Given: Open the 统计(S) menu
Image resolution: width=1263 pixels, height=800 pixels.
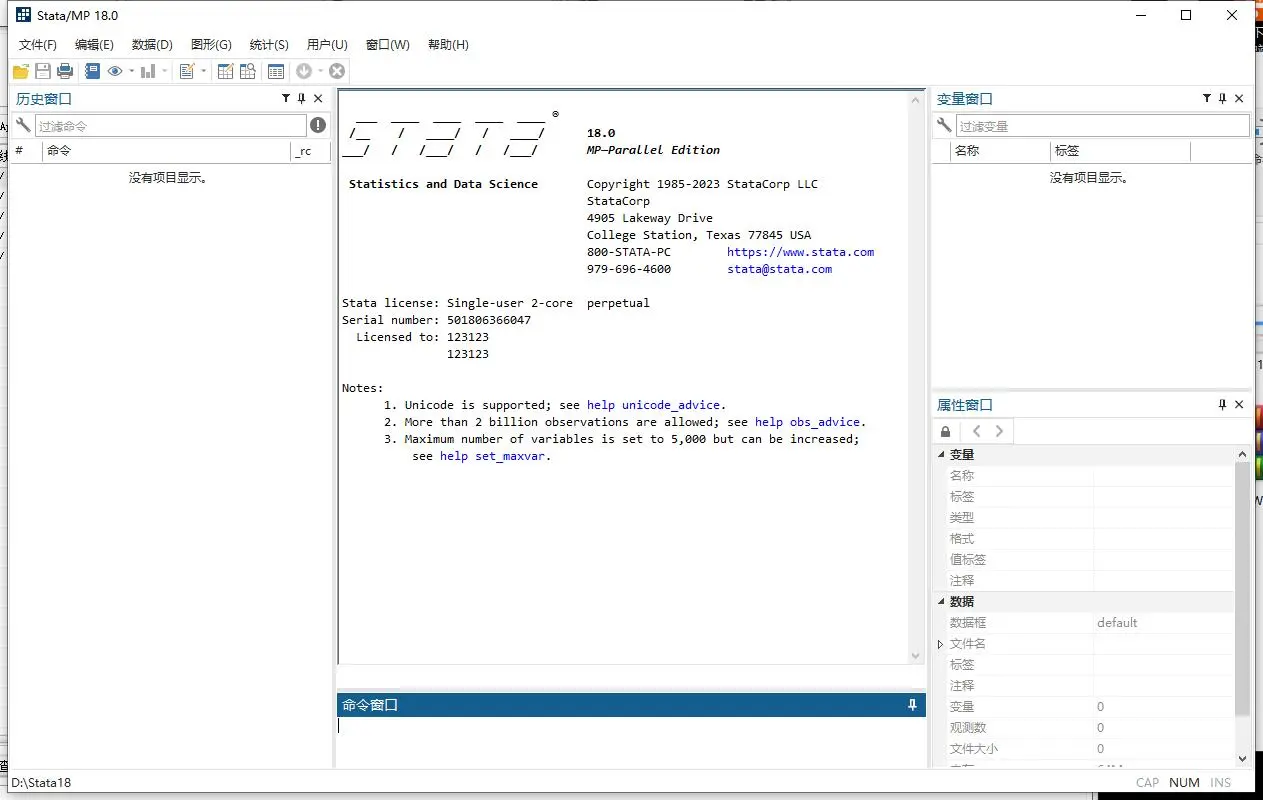Looking at the screenshot, I should click(267, 44).
